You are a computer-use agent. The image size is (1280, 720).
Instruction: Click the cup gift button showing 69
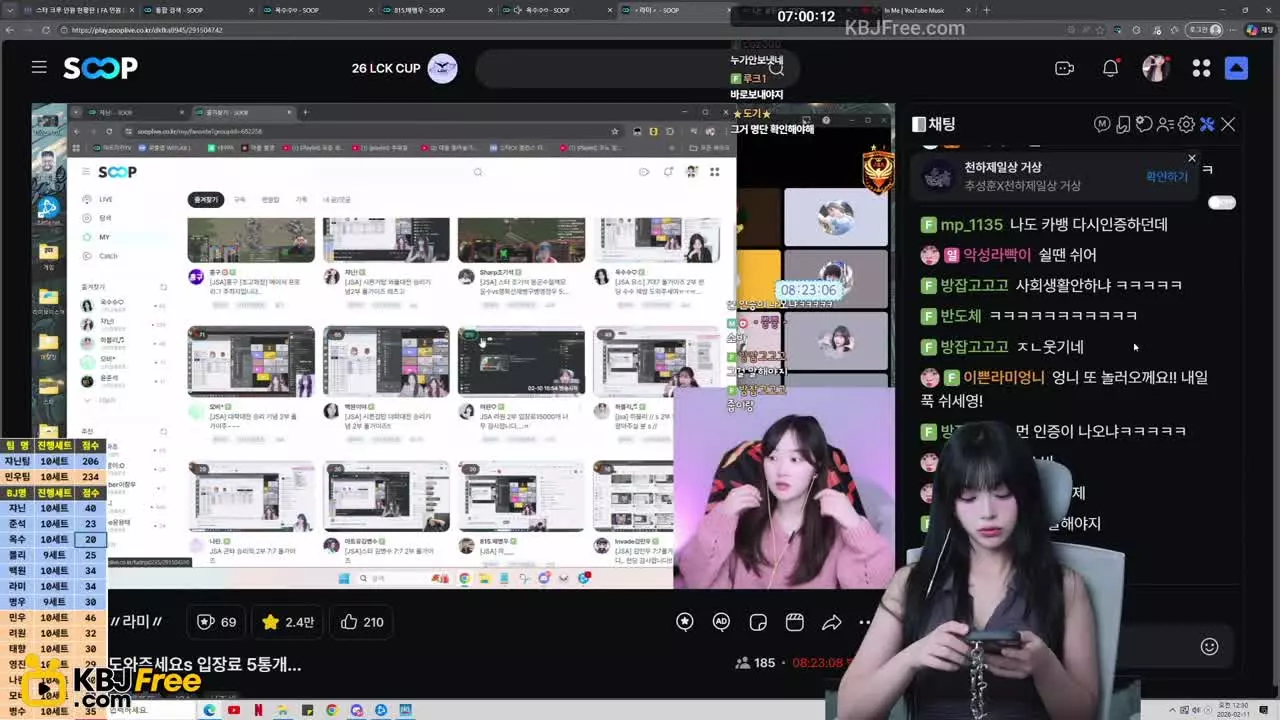click(217, 622)
